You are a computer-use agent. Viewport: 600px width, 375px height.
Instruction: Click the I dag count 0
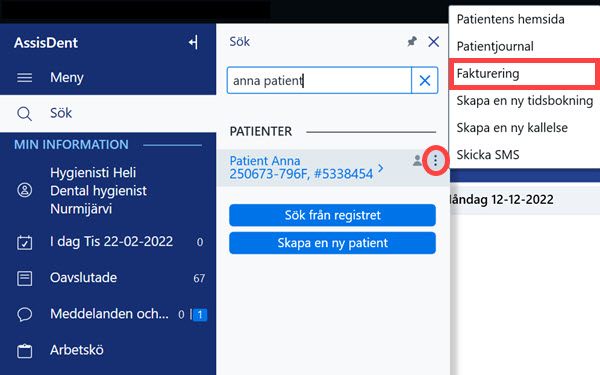[200, 242]
